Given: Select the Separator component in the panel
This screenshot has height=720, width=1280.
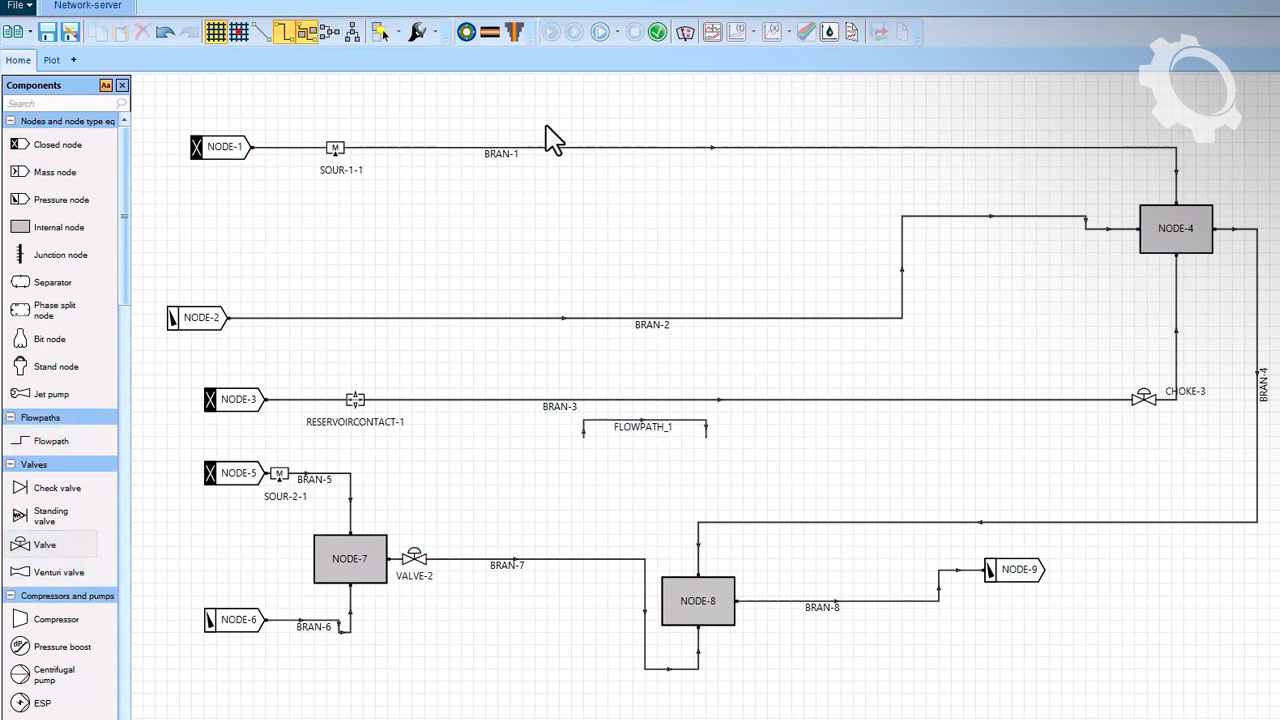Looking at the screenshot, I should 52,282.
